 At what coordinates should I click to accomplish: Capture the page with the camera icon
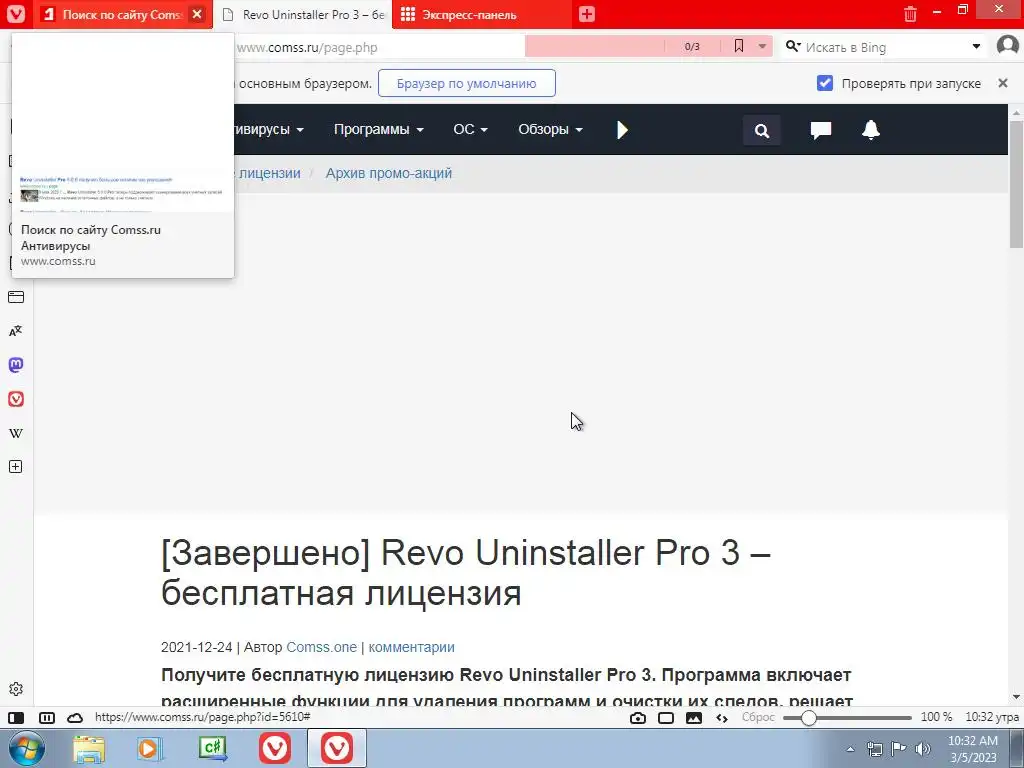638,718
